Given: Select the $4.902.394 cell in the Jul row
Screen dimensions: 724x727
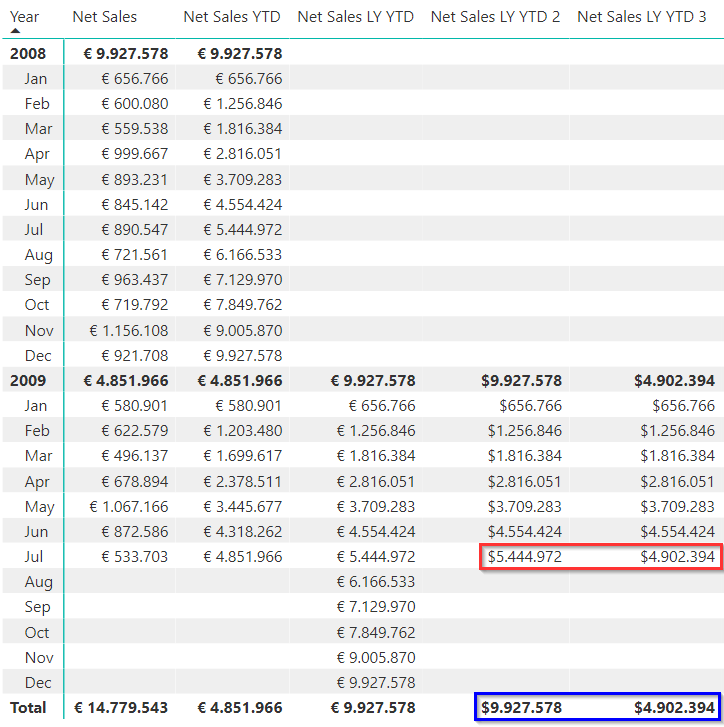Looking at the screenshot, I should pos(677,556).
